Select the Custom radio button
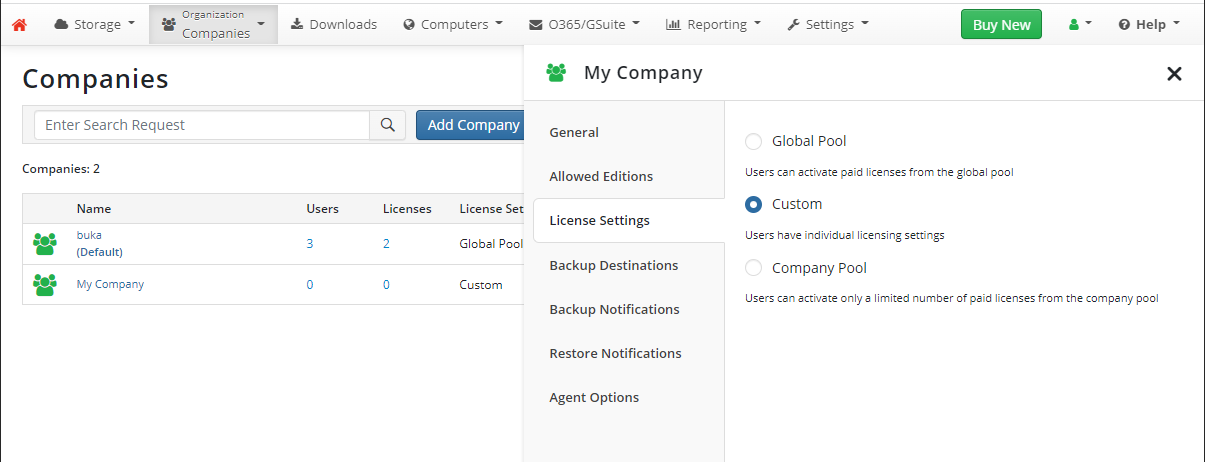The image size is (1205, 462). [x=754, y=204]
